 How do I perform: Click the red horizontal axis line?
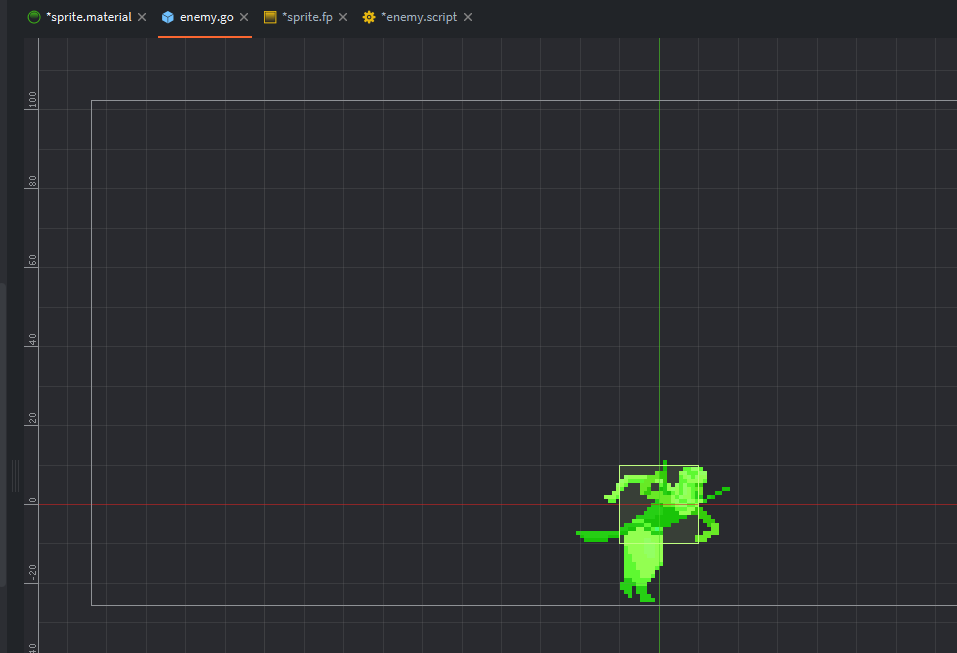(x=300, y=504)
